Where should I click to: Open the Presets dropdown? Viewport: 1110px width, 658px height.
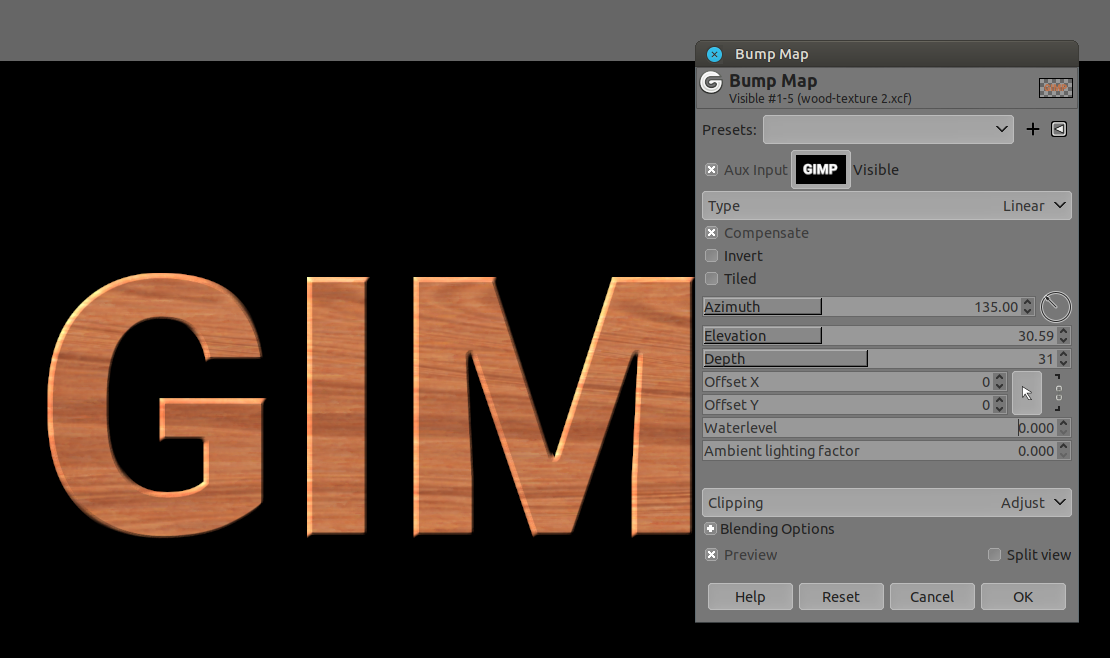888,130
